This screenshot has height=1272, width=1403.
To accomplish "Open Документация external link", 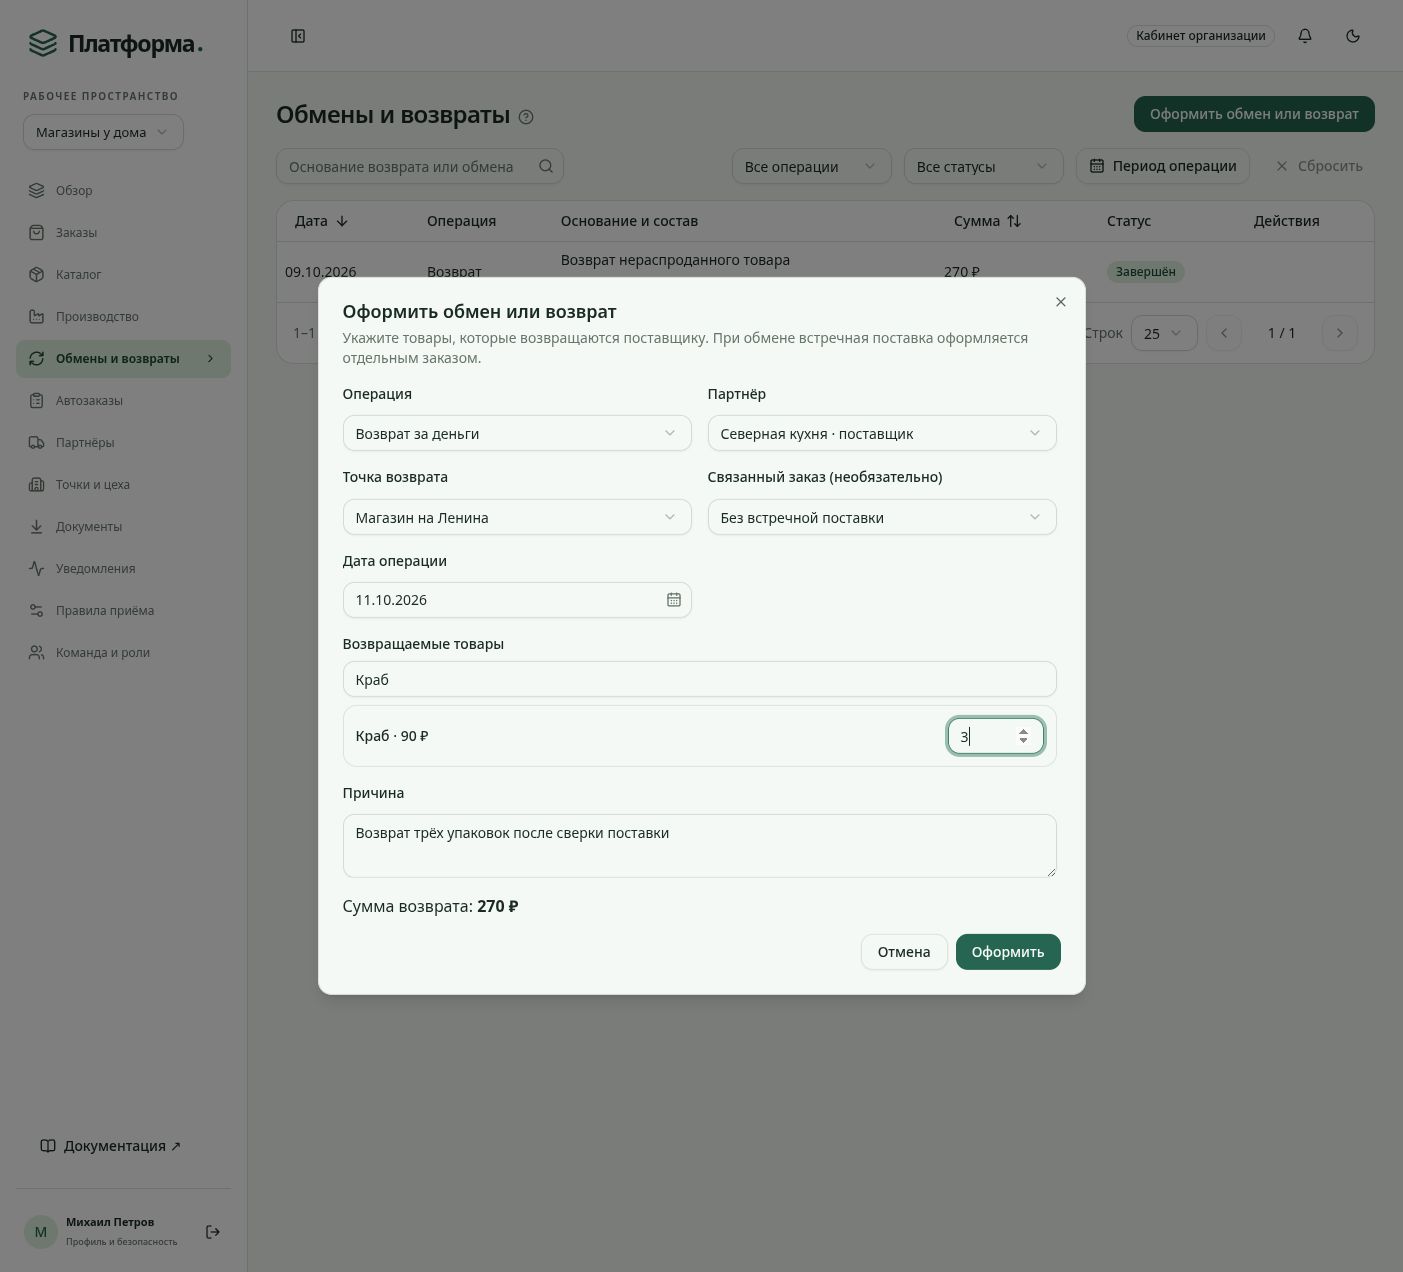I will pos(111,1146).
